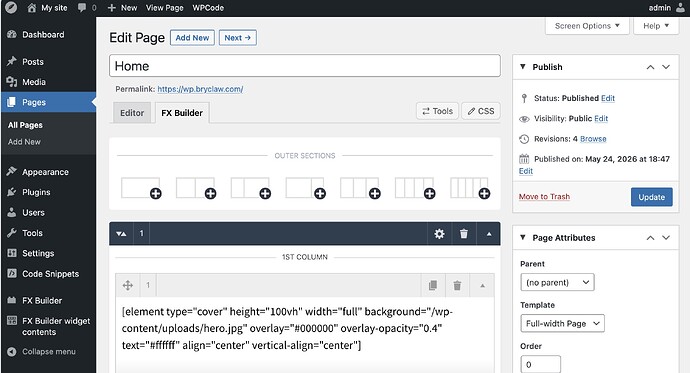Open the Template dropdown
Screen dimensions: 690x373
click(x=562, y=323)
